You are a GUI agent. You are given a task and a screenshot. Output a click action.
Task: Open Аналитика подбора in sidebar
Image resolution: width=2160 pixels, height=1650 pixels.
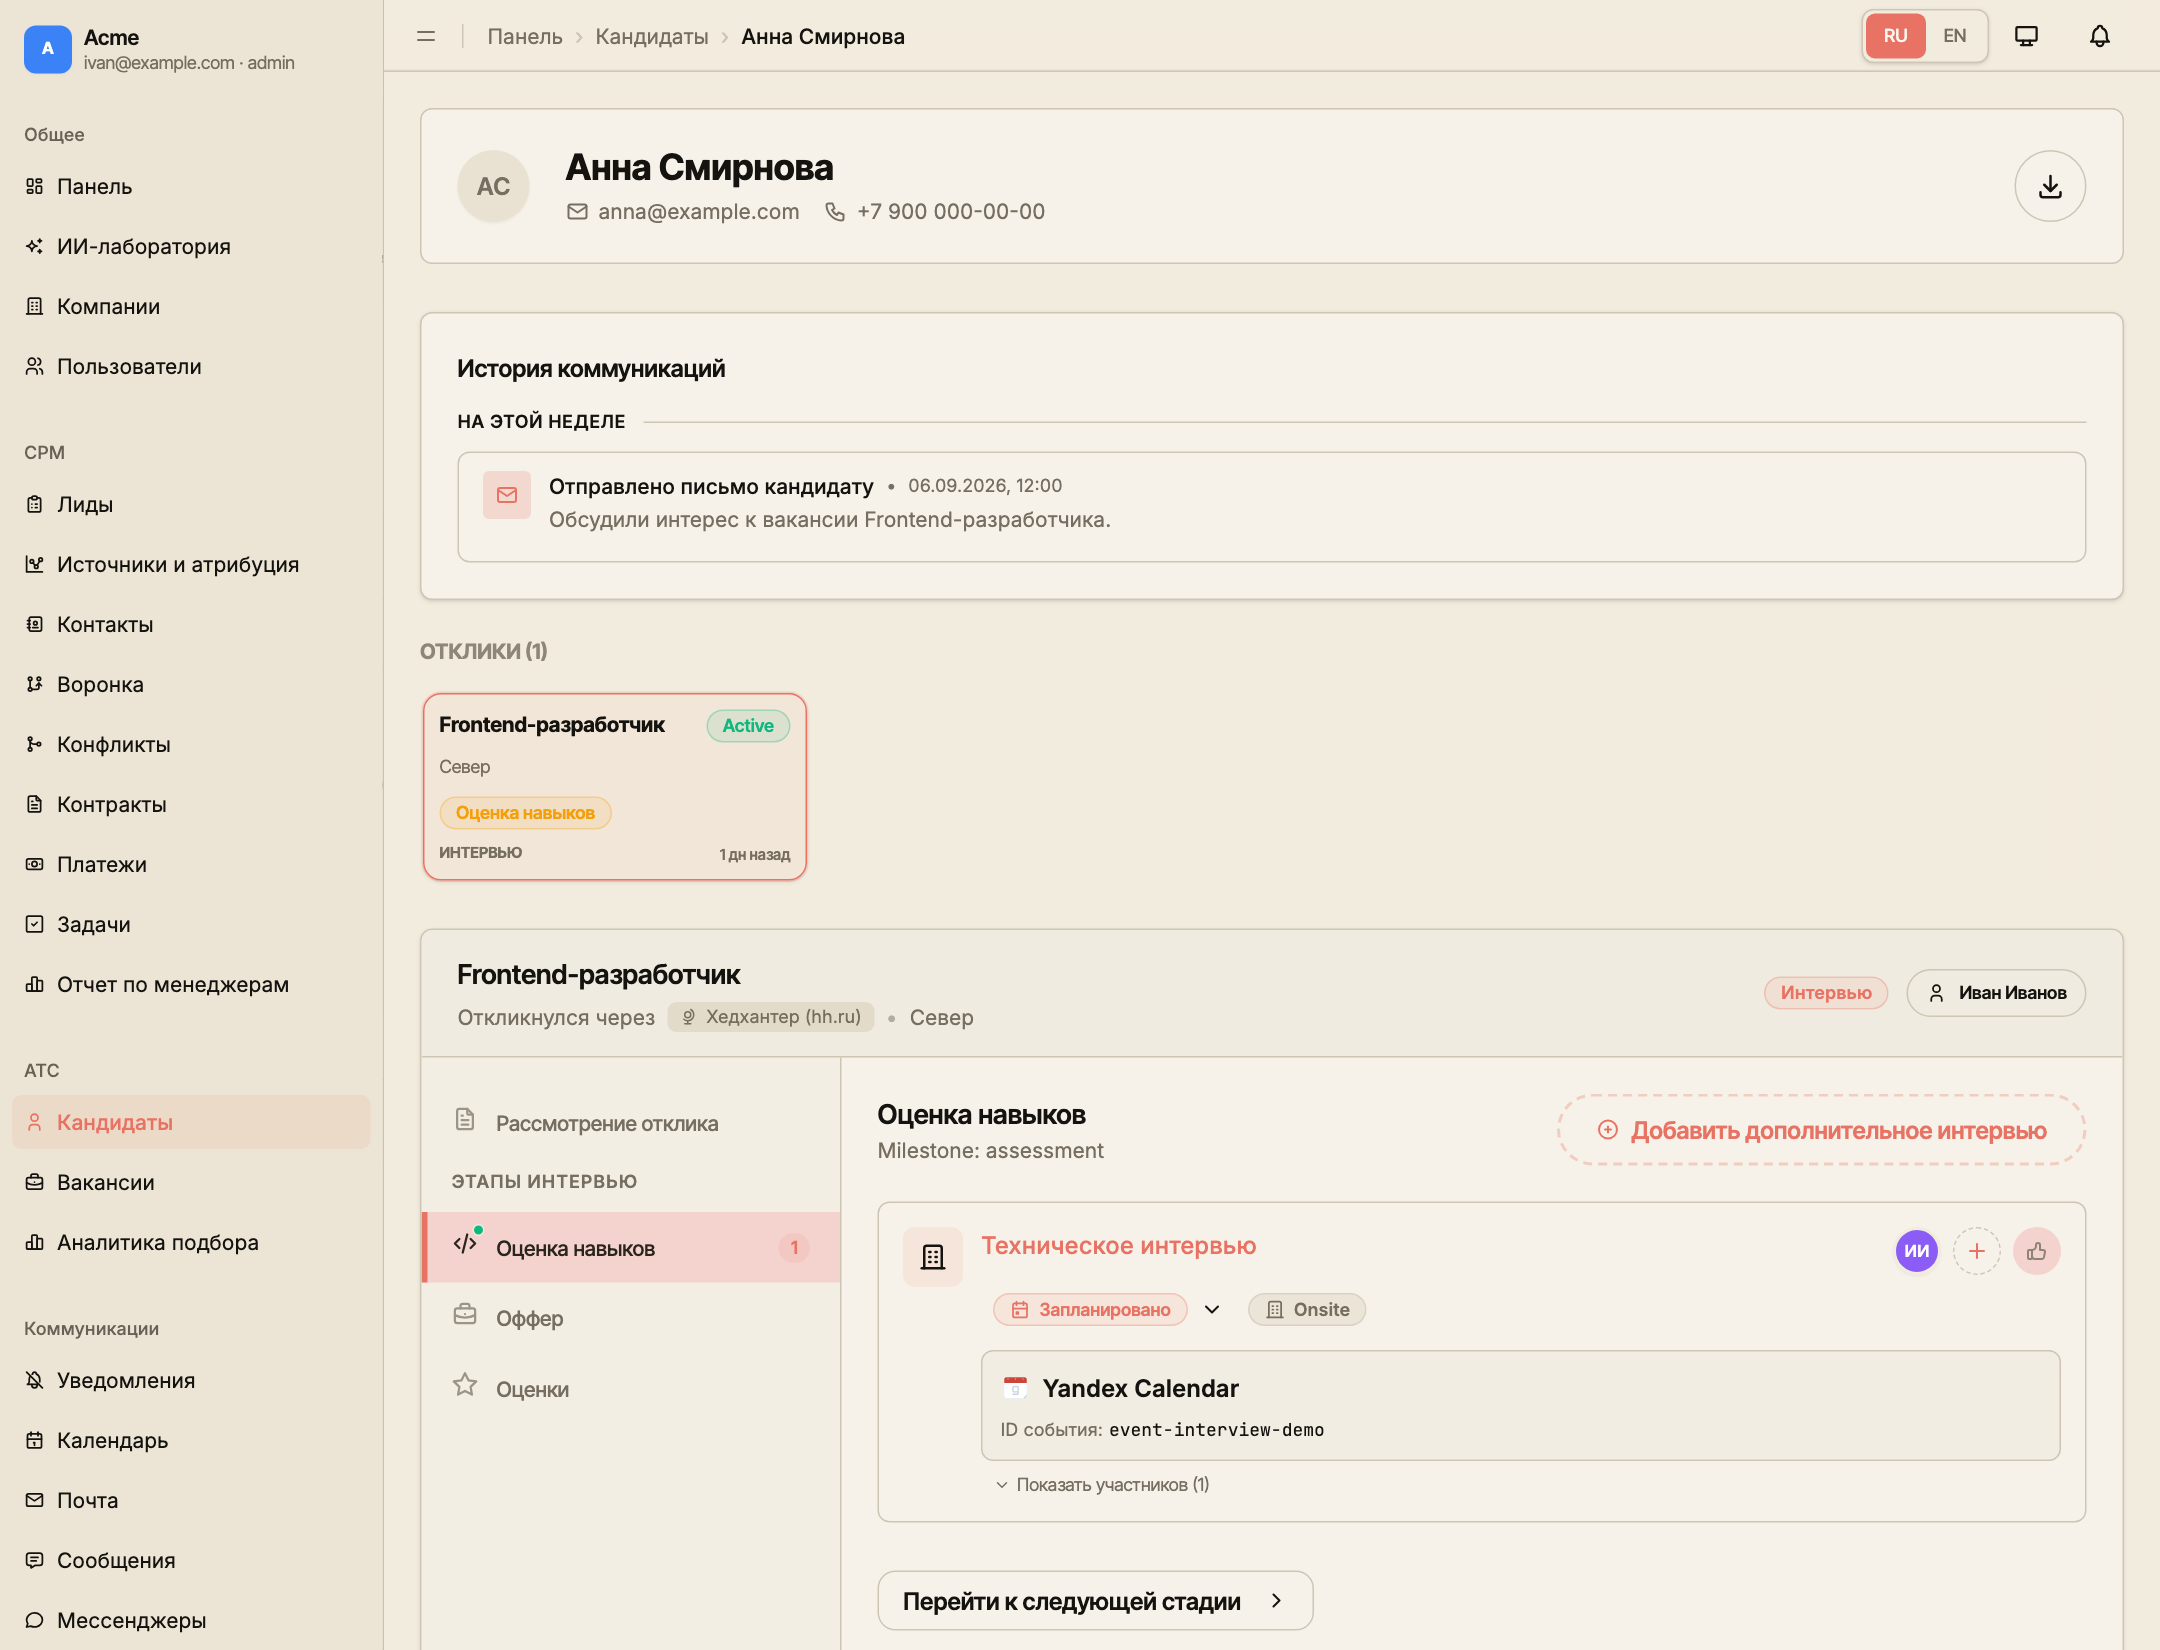coord(191,1242)
